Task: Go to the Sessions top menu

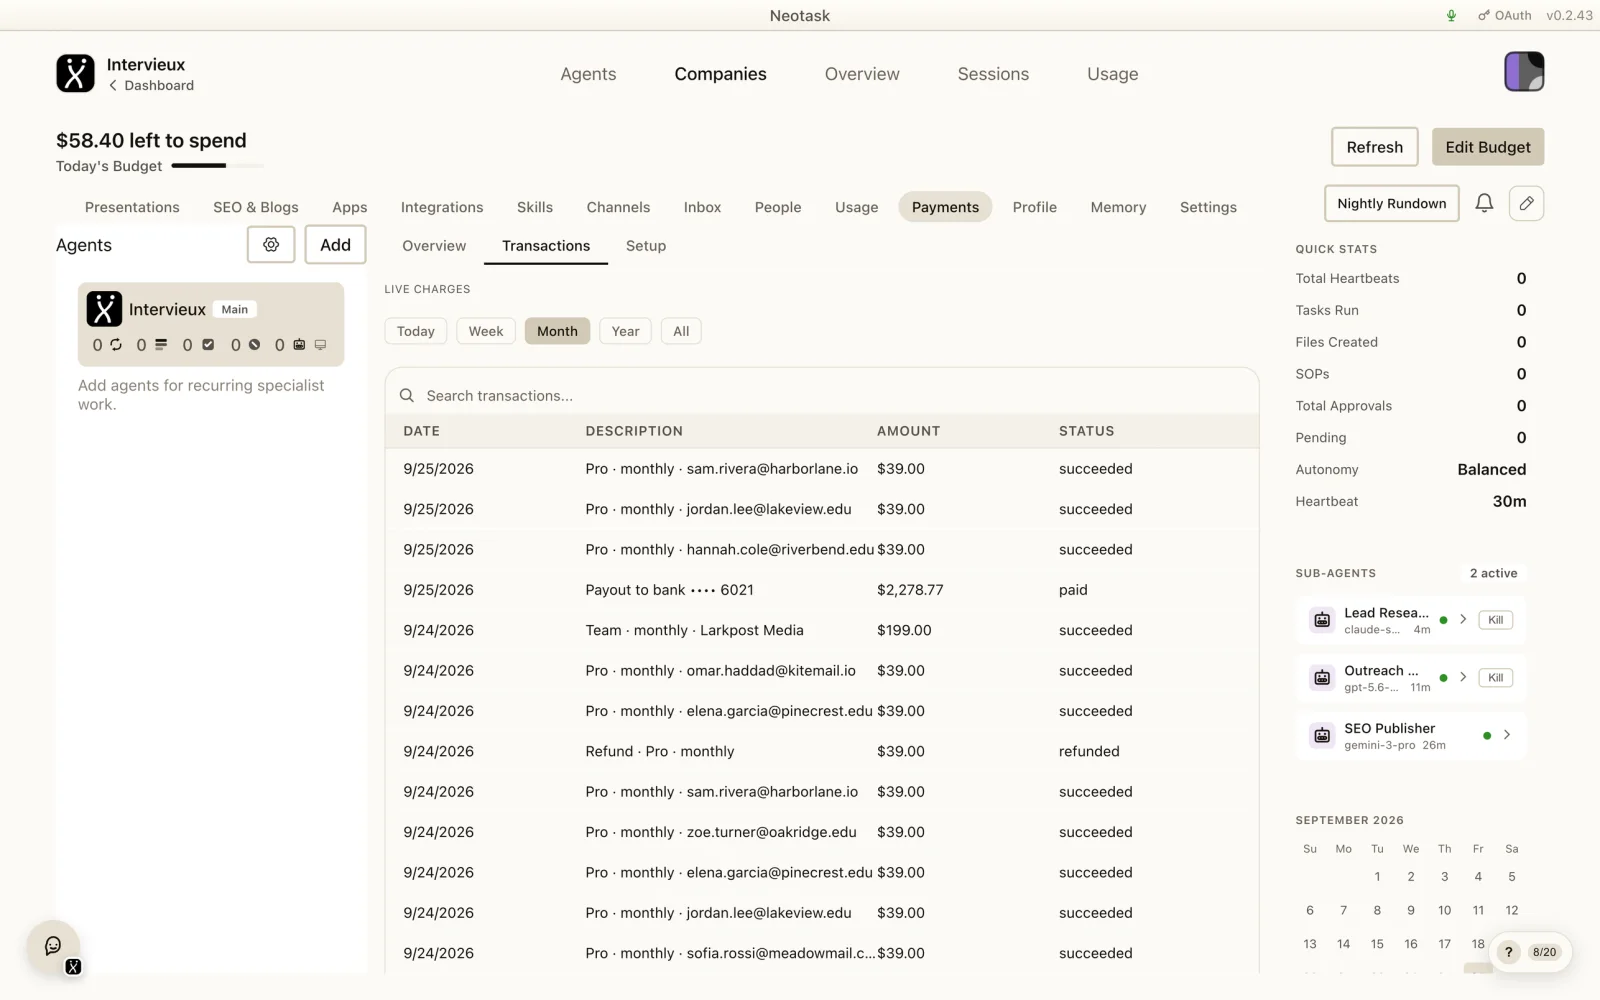Action: pyautogui.click(x=993, y=74)
